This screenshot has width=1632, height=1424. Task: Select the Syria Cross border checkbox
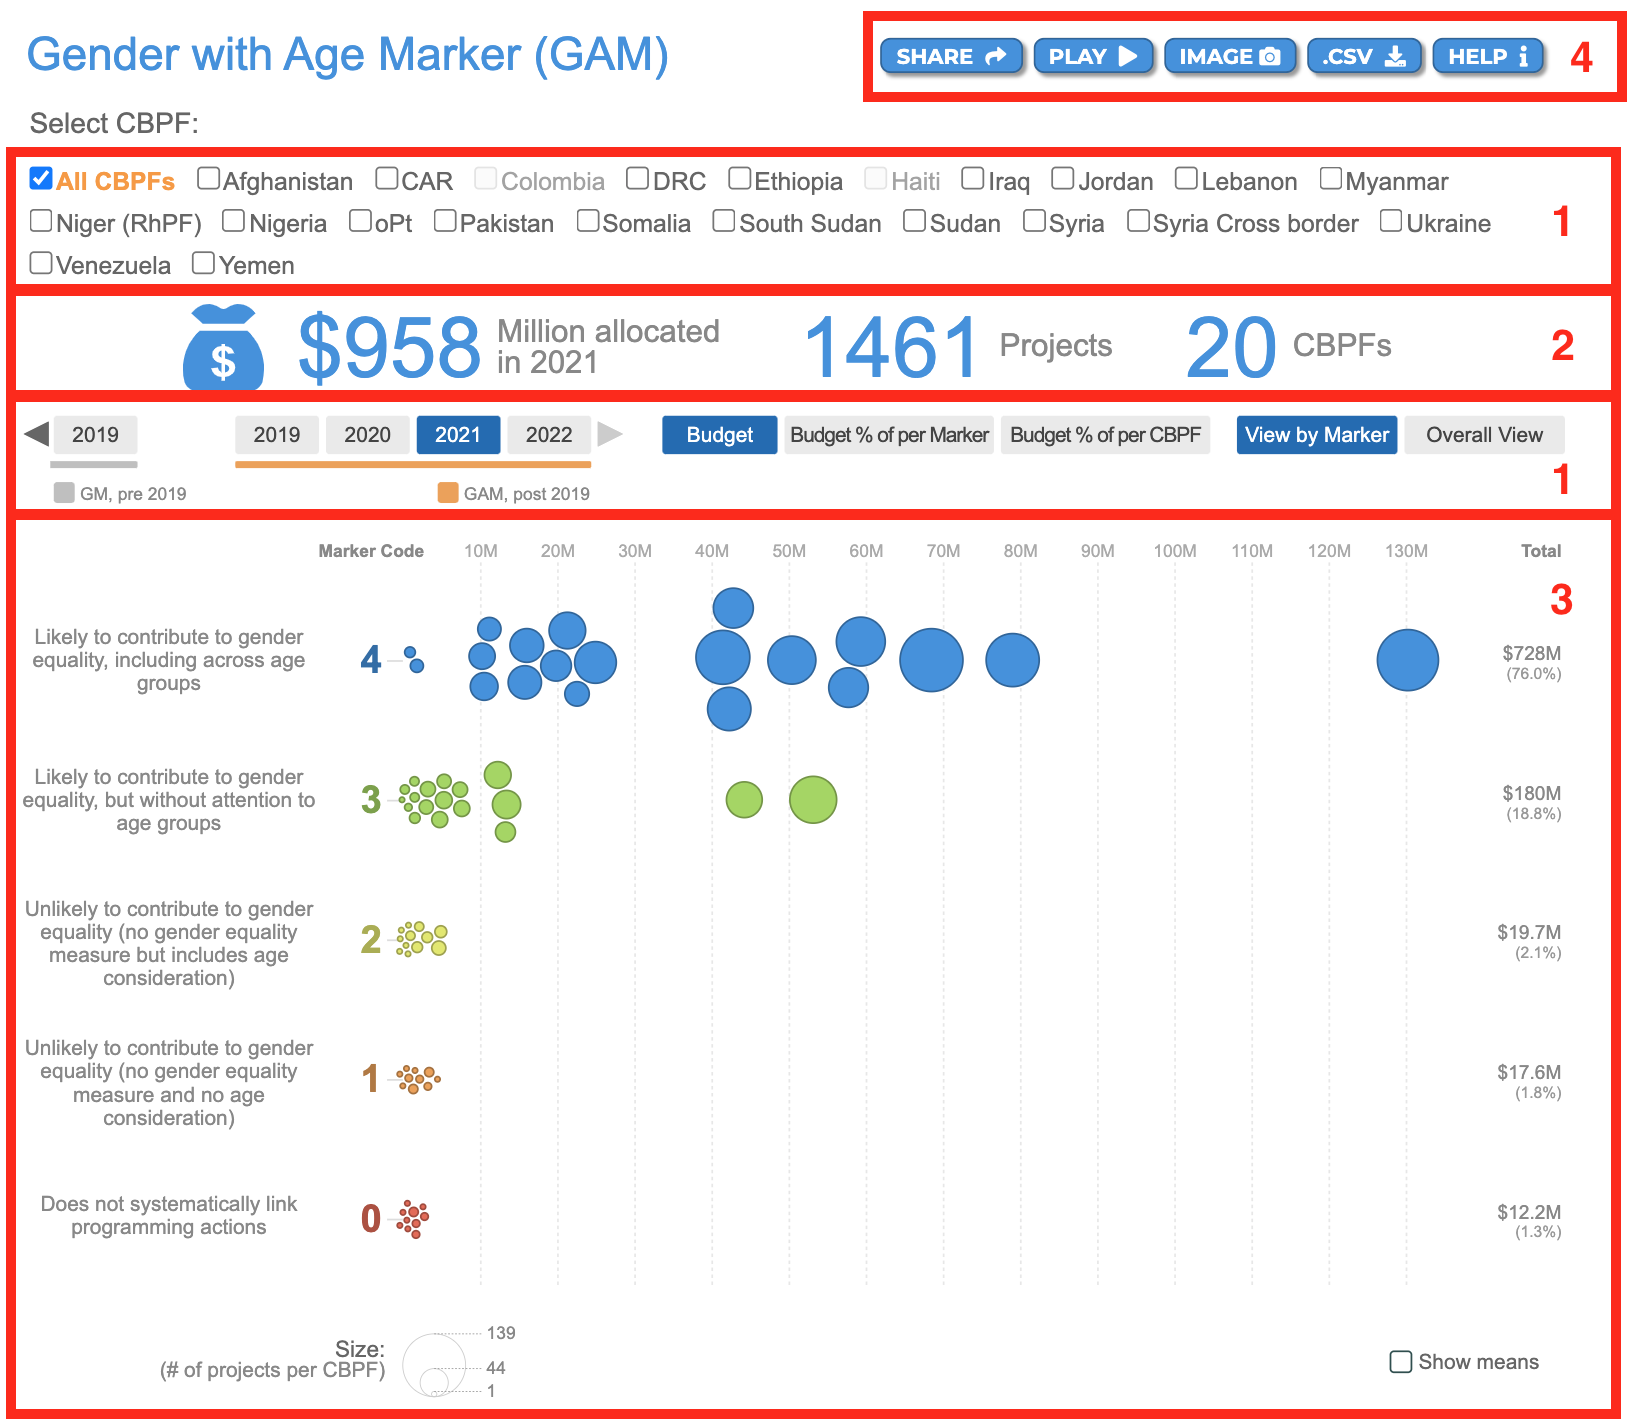(1138, 221)
